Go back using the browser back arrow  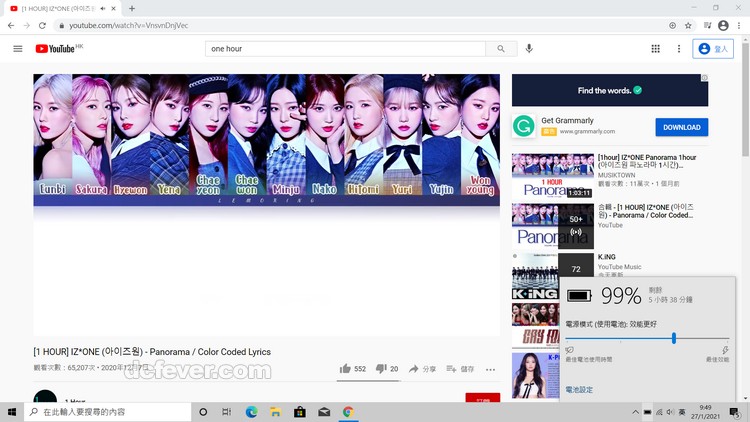tap(11, 25)
